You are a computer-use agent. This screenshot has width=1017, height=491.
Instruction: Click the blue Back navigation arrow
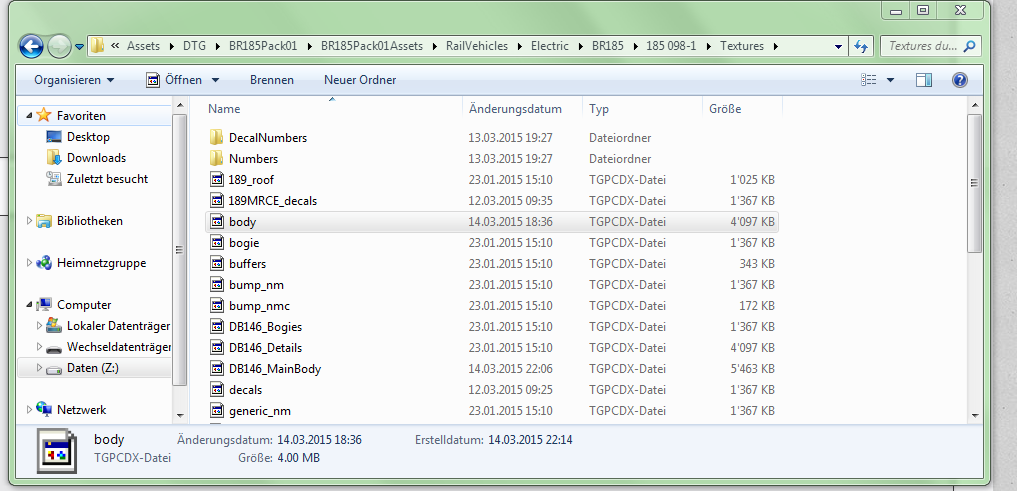pos(31,46)
